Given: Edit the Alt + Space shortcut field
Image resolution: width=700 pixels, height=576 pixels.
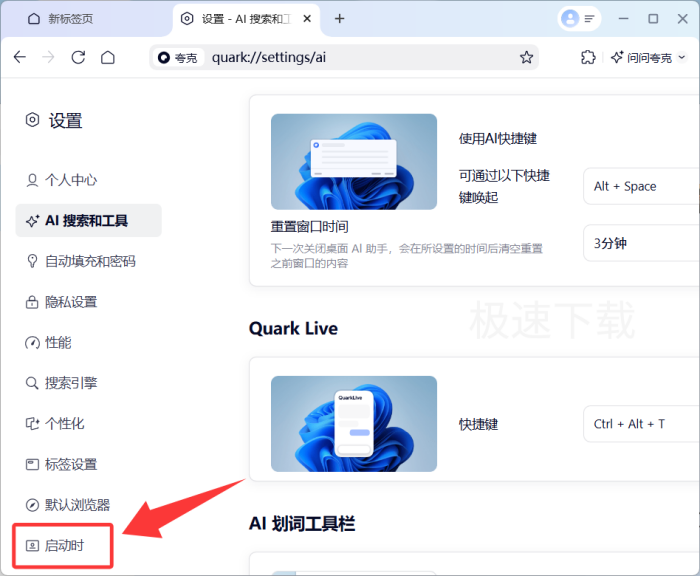Looking at the screenshot, I should [x=640, y=186].
